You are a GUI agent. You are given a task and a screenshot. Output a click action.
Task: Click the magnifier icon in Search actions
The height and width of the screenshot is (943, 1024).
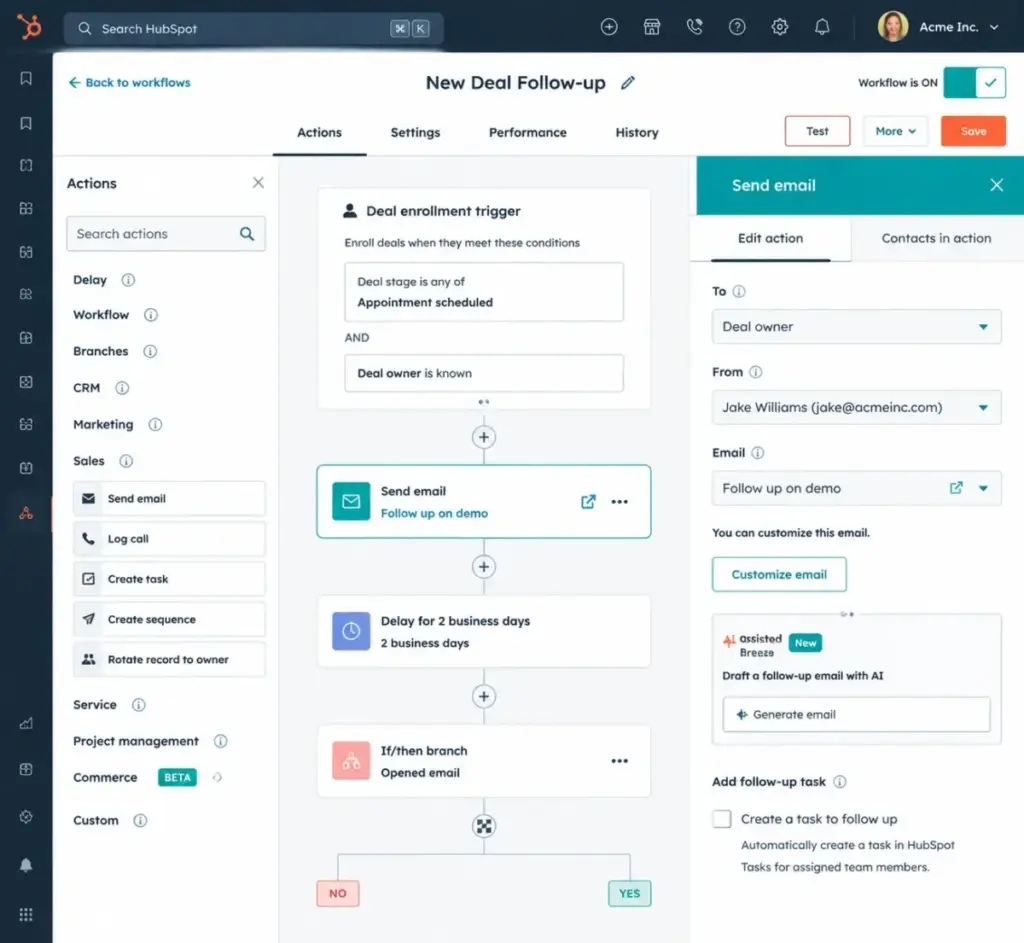[247, 234]
